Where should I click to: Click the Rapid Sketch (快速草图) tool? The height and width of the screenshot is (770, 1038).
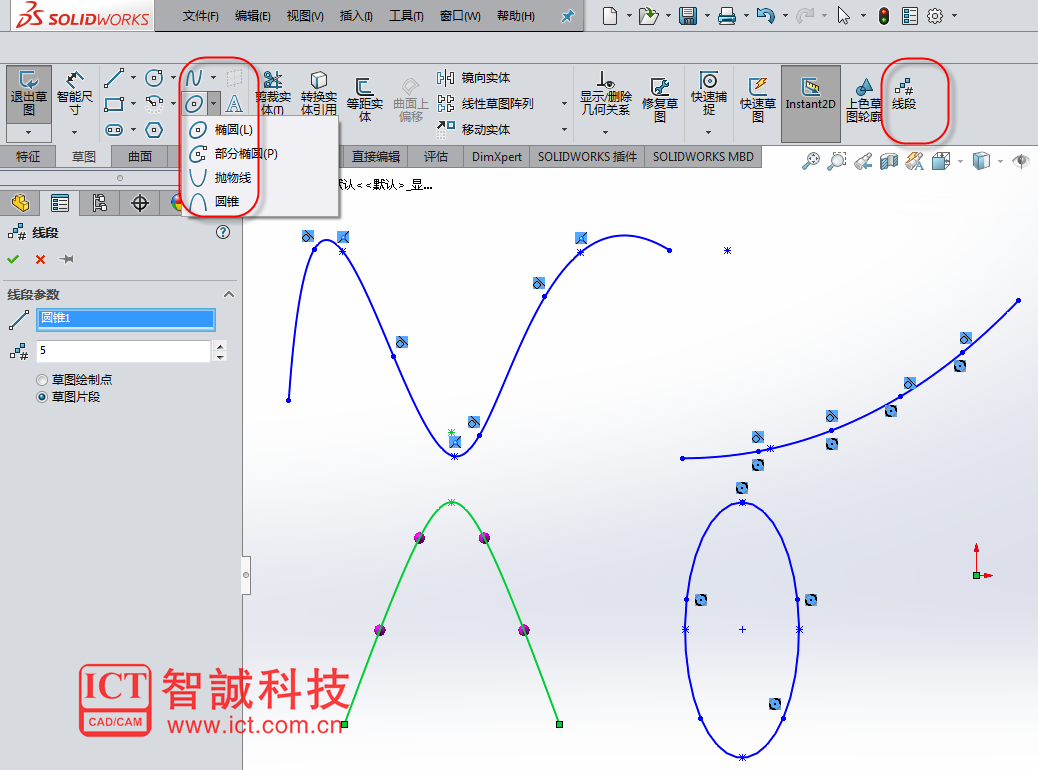click(x=757, y=99)
